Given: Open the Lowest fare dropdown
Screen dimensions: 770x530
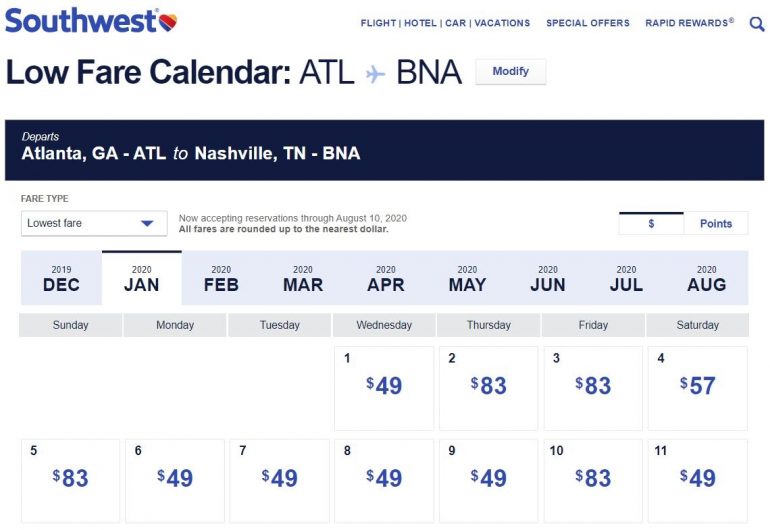Looking at the screenshot, I should click(x=94, y=223).
